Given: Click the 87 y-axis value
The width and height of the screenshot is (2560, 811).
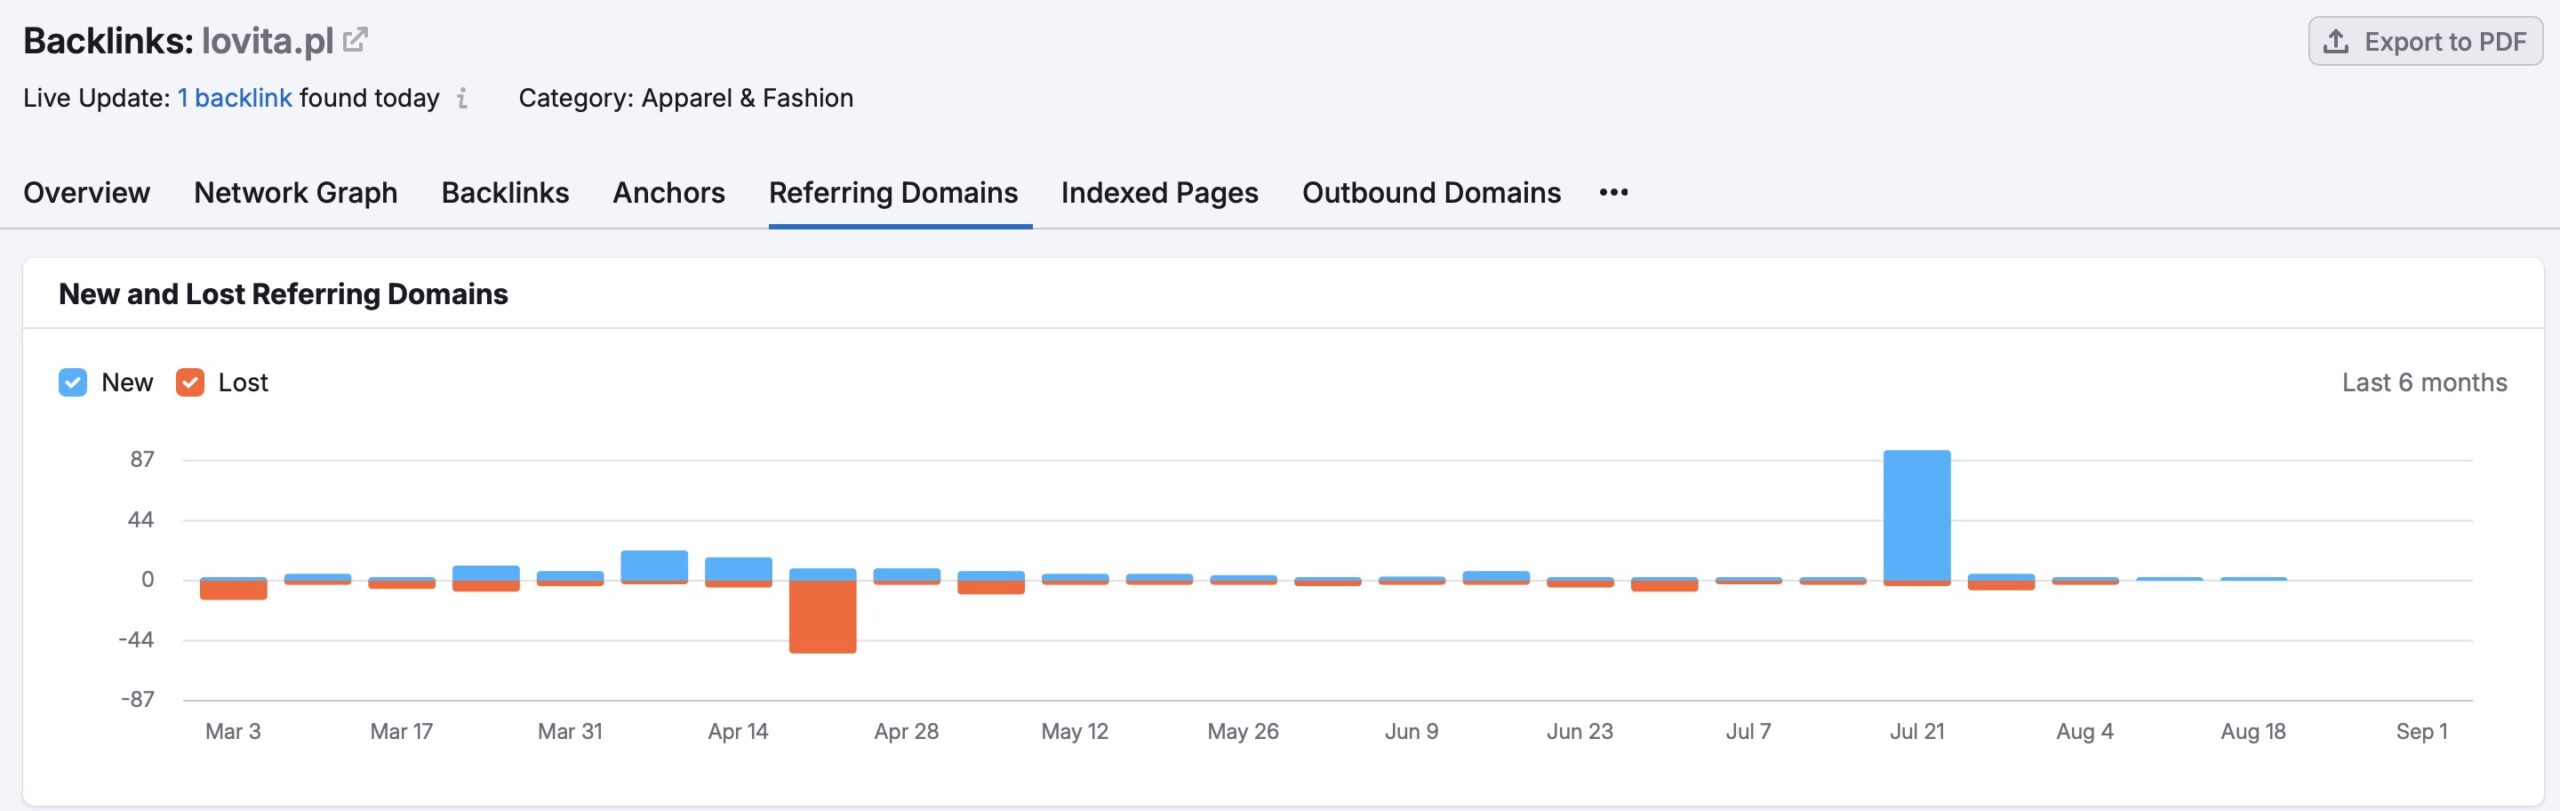Looking at the screenshot, I should 142,459.
